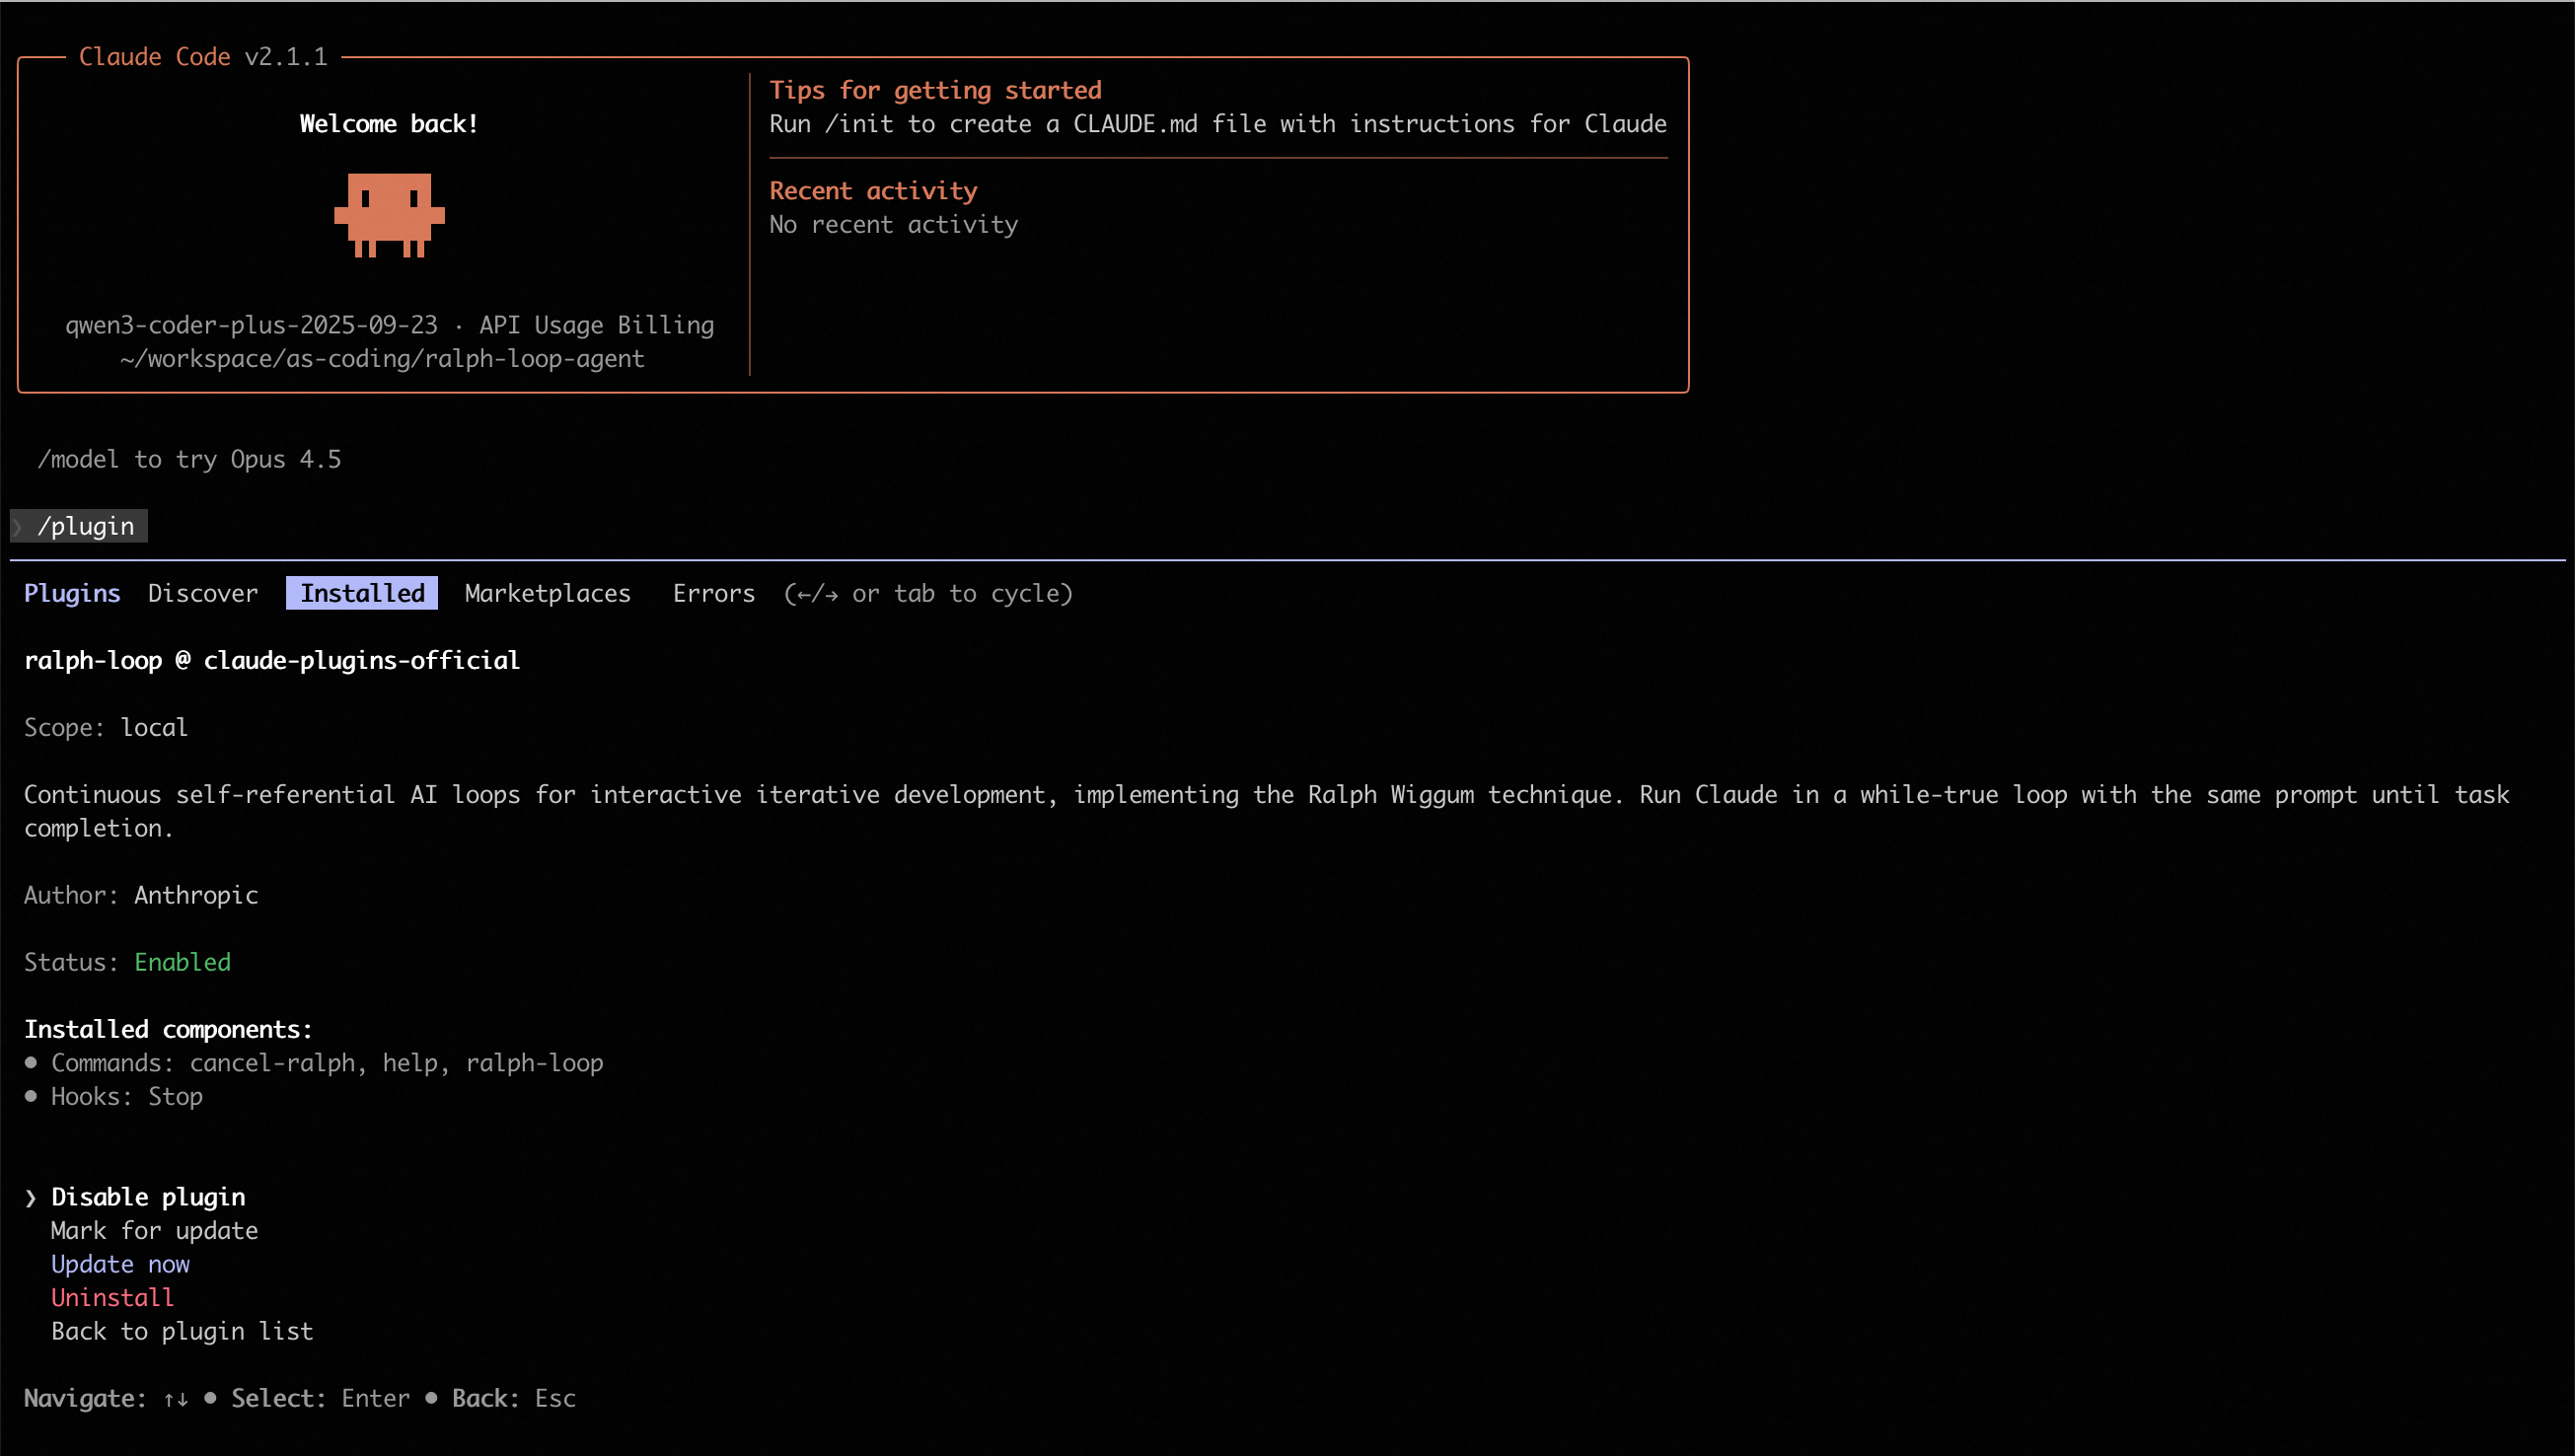The image size is (2575, 1456).
Task: Click the /model to try Opus 4.5 hint
Action: coord(189,459)
